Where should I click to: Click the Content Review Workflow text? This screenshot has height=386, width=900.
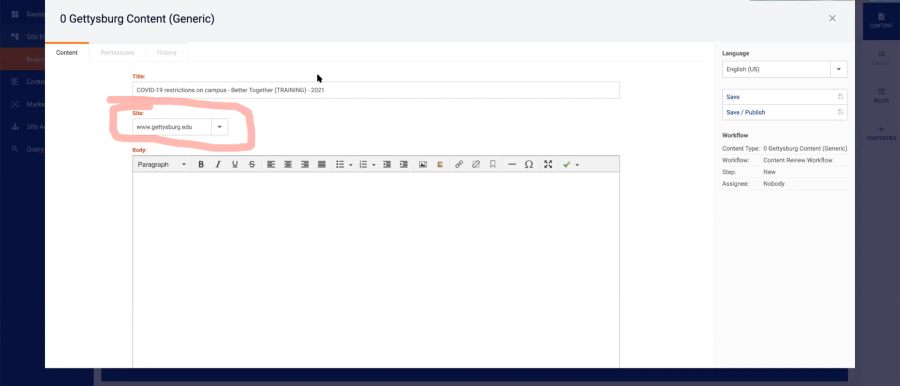pyautogui.click(x=798, y=160)
